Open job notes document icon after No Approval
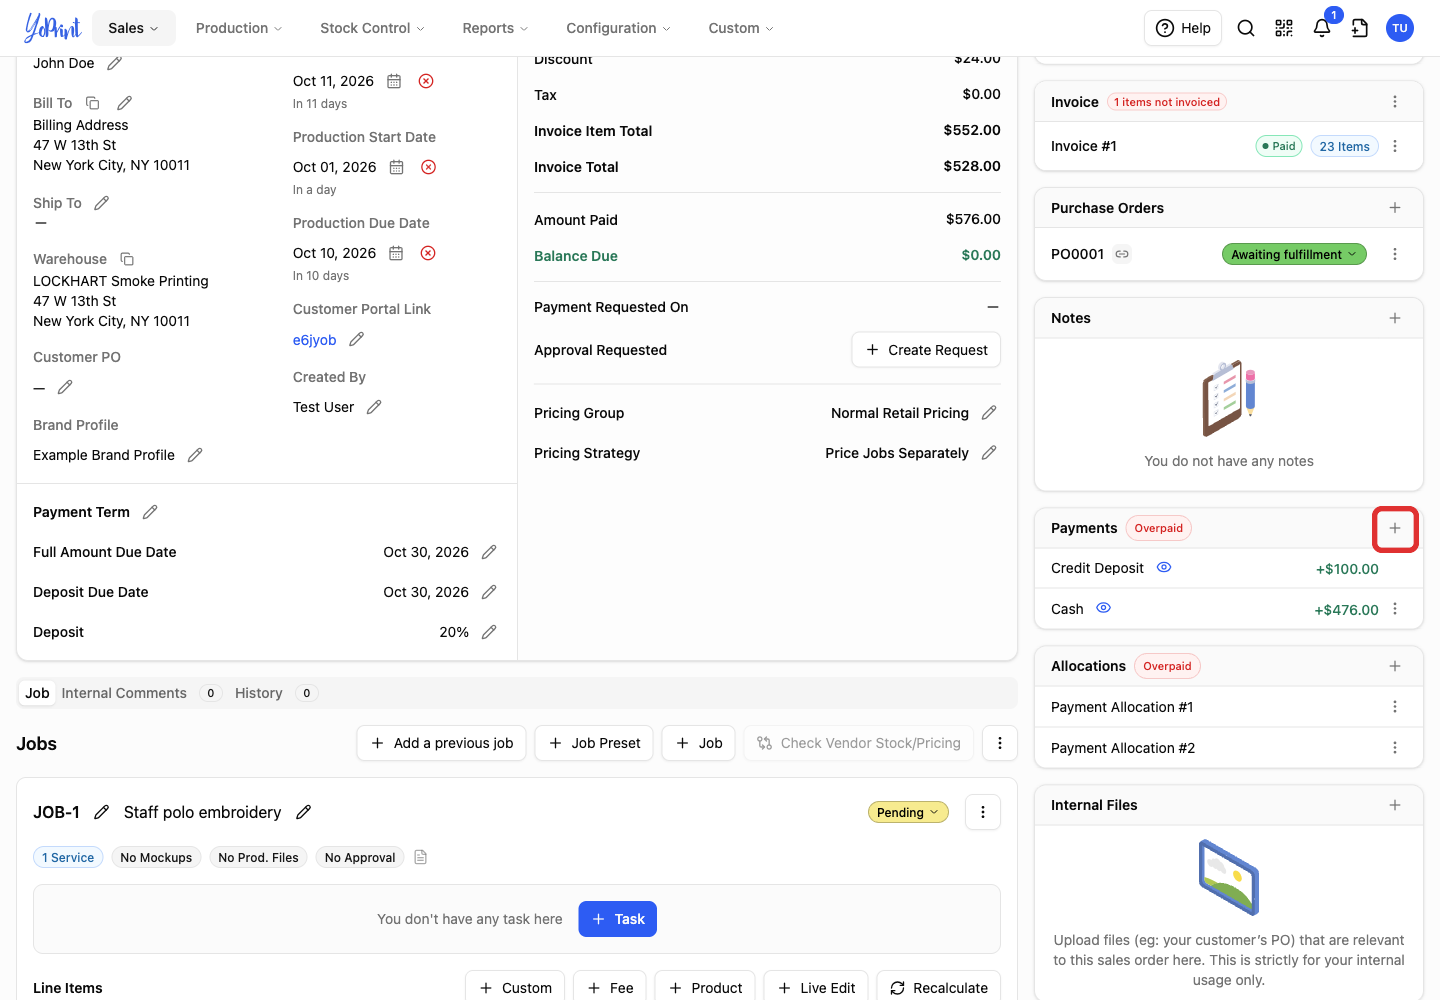The image size is (1440, 1000). [x=421, y=857]
